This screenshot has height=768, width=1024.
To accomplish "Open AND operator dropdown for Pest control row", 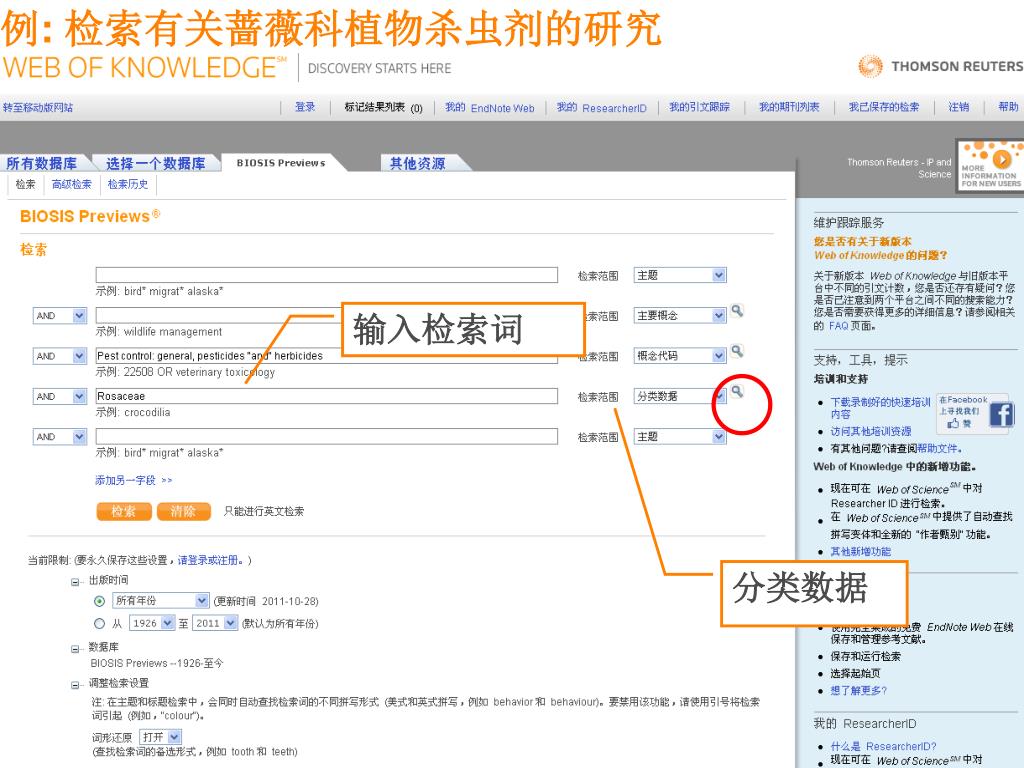I will click(59, 356).
